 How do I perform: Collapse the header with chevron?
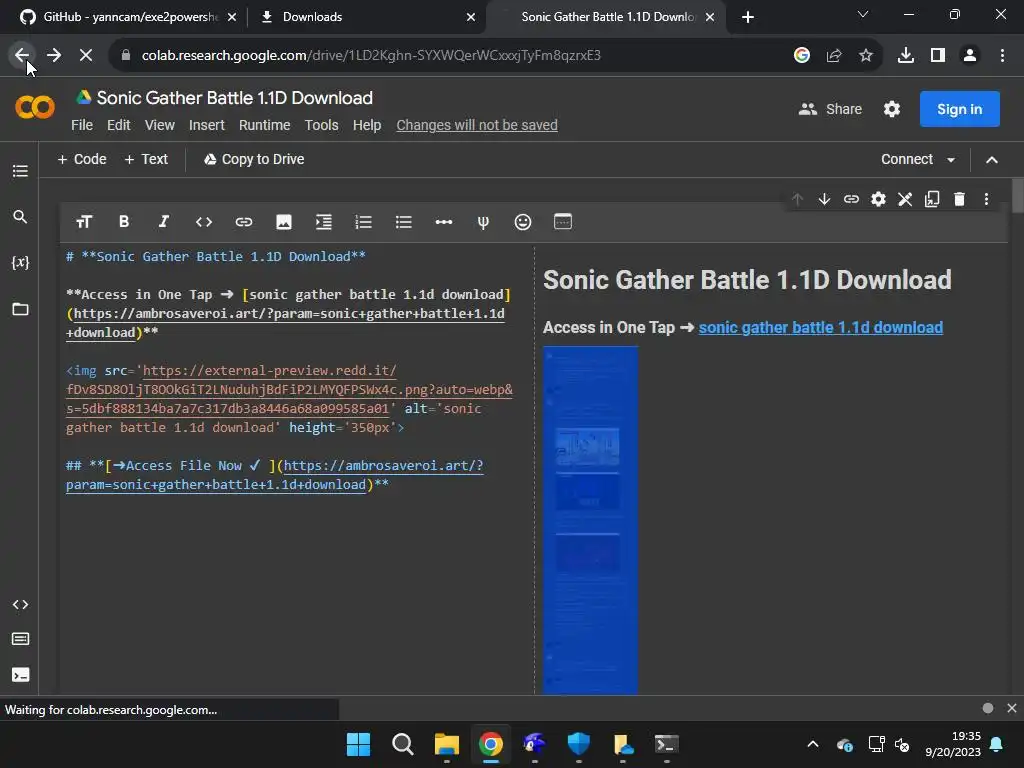[991, 160]
